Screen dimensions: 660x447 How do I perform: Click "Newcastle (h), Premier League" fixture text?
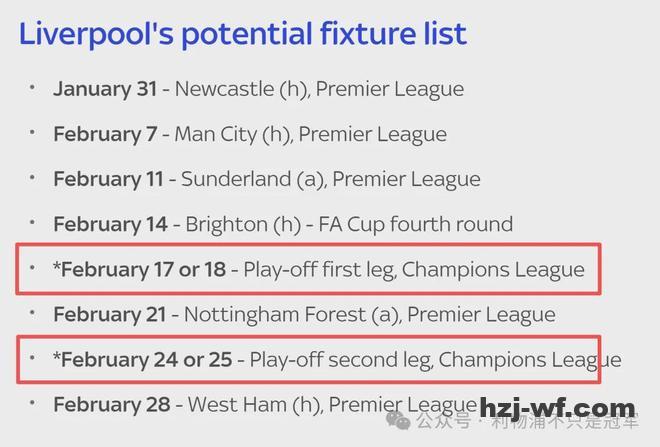click(319, 88)
